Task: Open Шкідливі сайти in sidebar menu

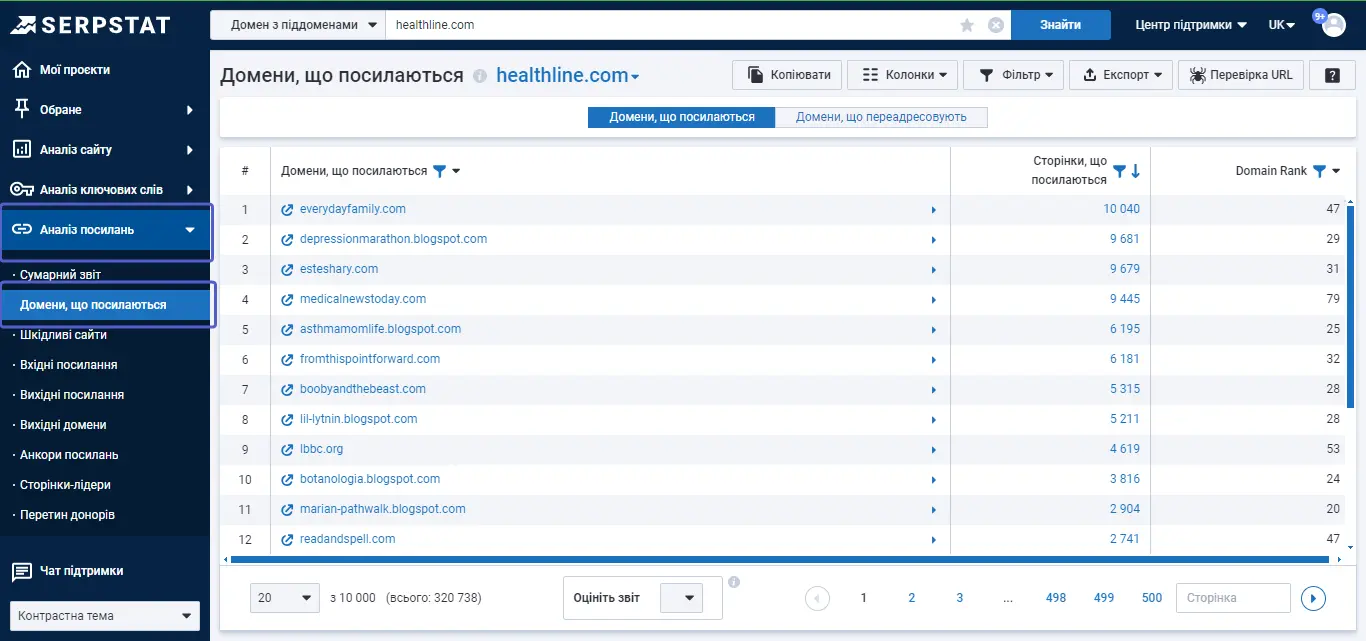Action: (x=63, y=335)
